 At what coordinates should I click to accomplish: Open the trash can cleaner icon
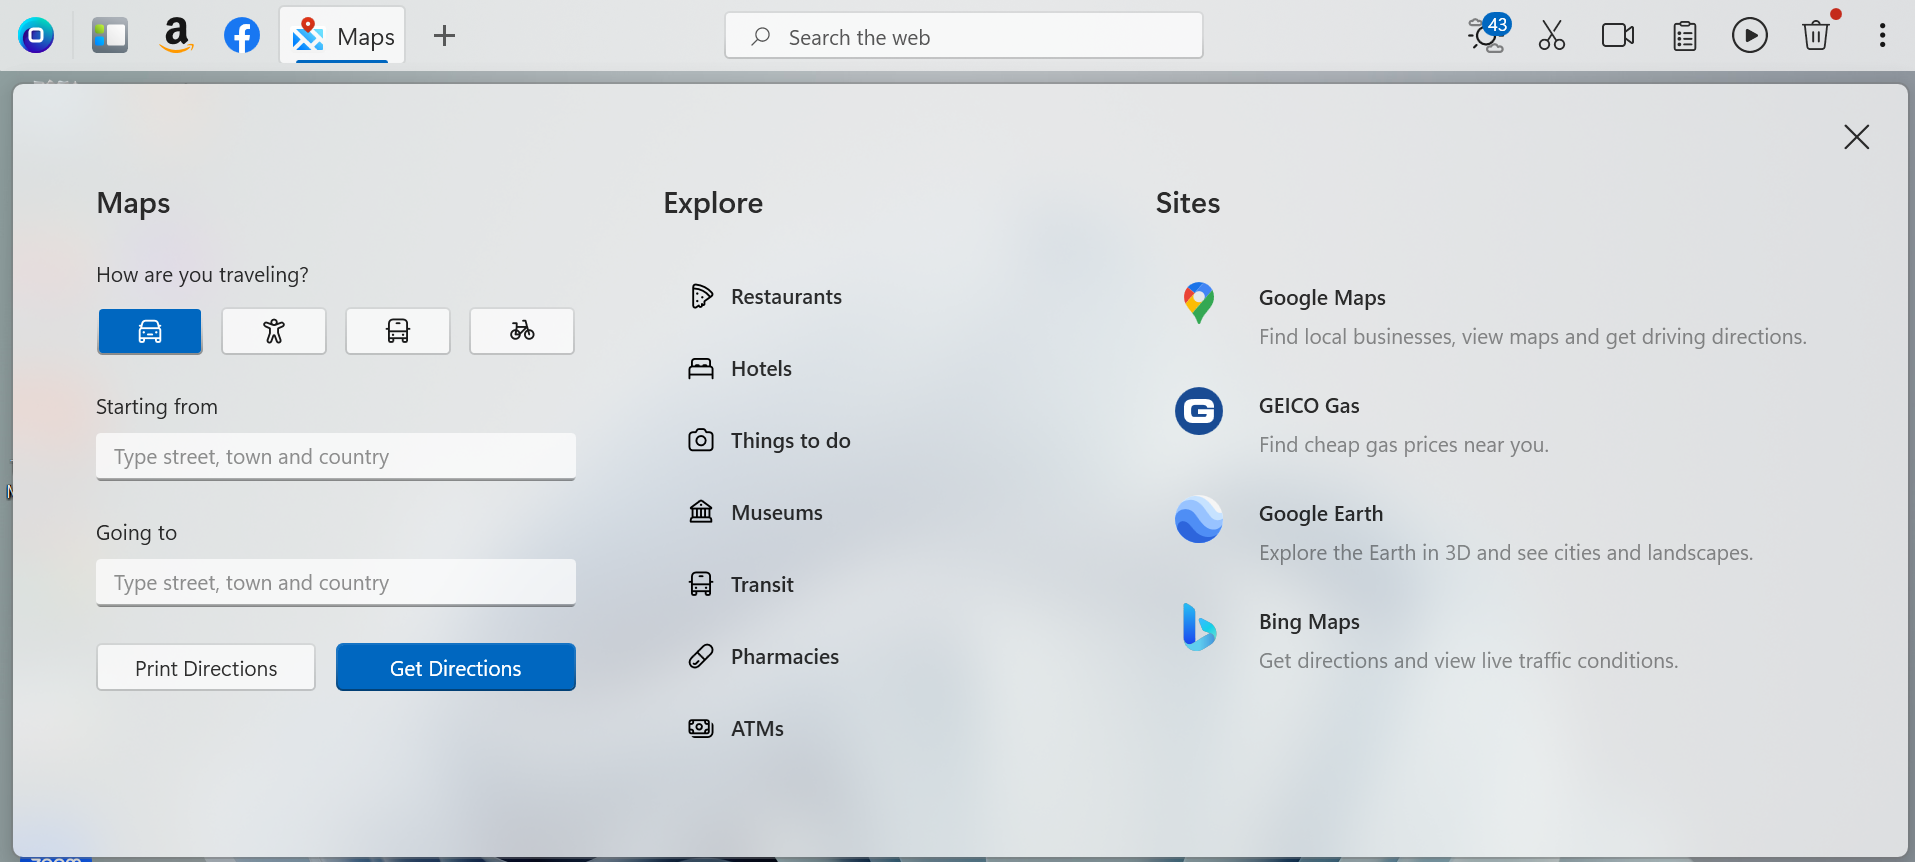(x=1816, y=36)
